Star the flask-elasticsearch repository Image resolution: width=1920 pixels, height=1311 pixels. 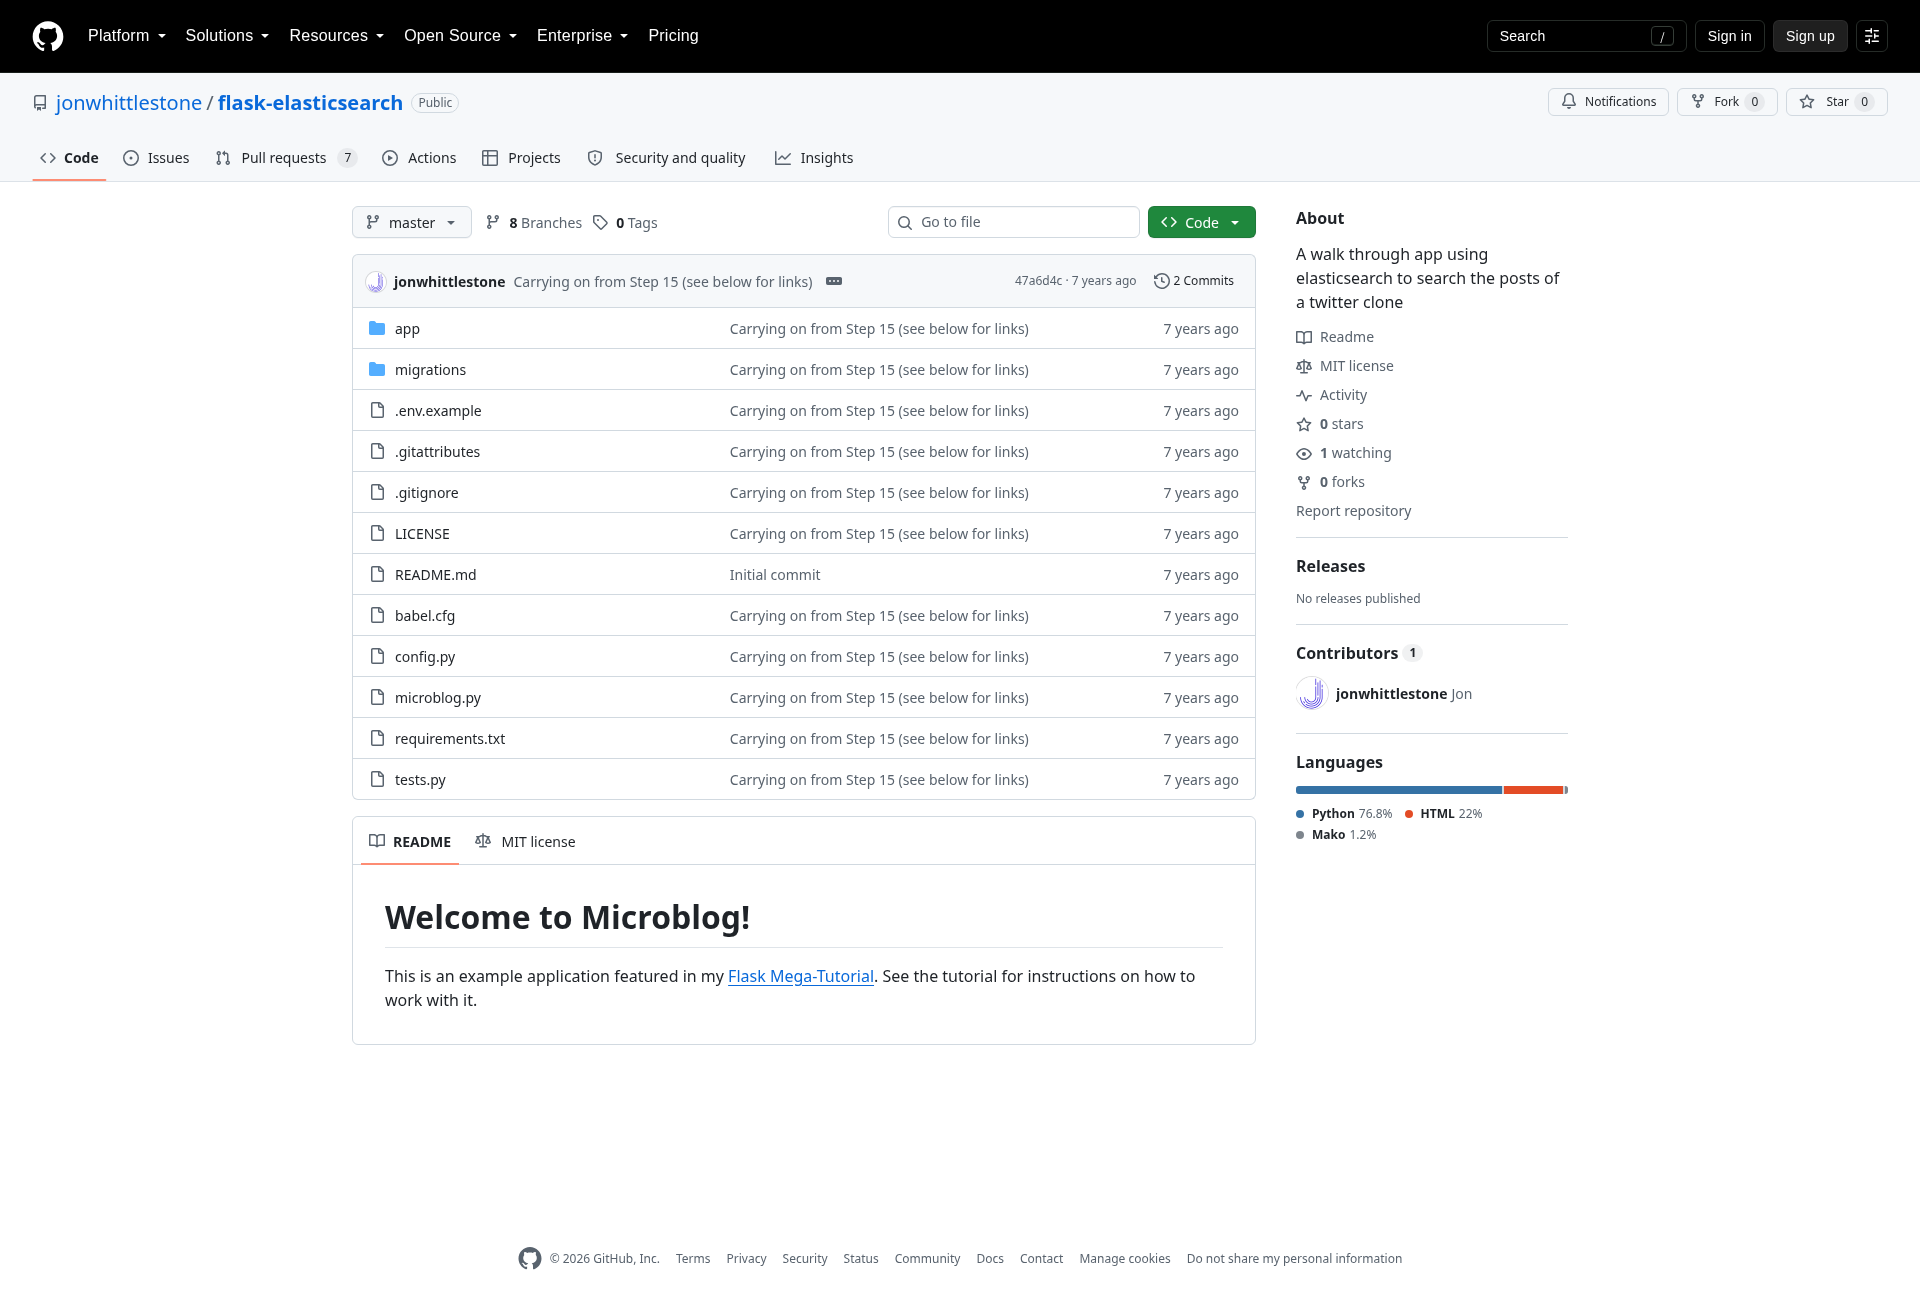1836,102
